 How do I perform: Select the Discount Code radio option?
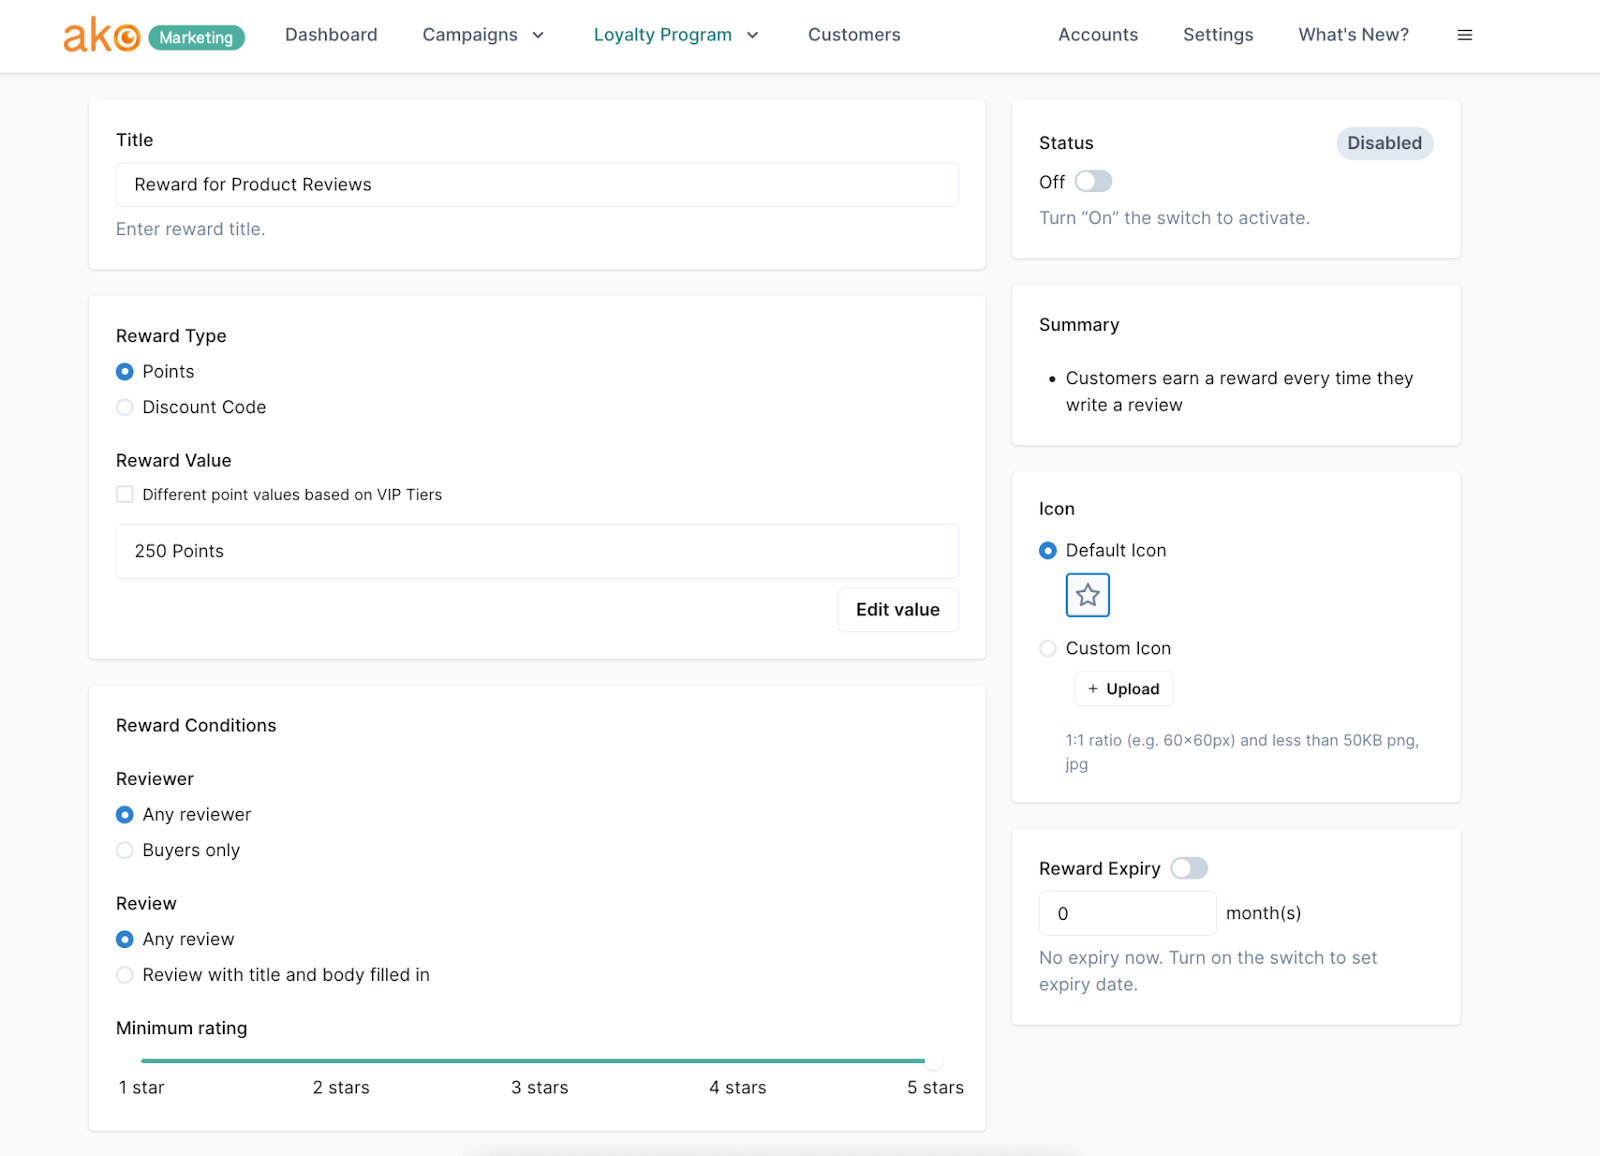tap(125, 407)
